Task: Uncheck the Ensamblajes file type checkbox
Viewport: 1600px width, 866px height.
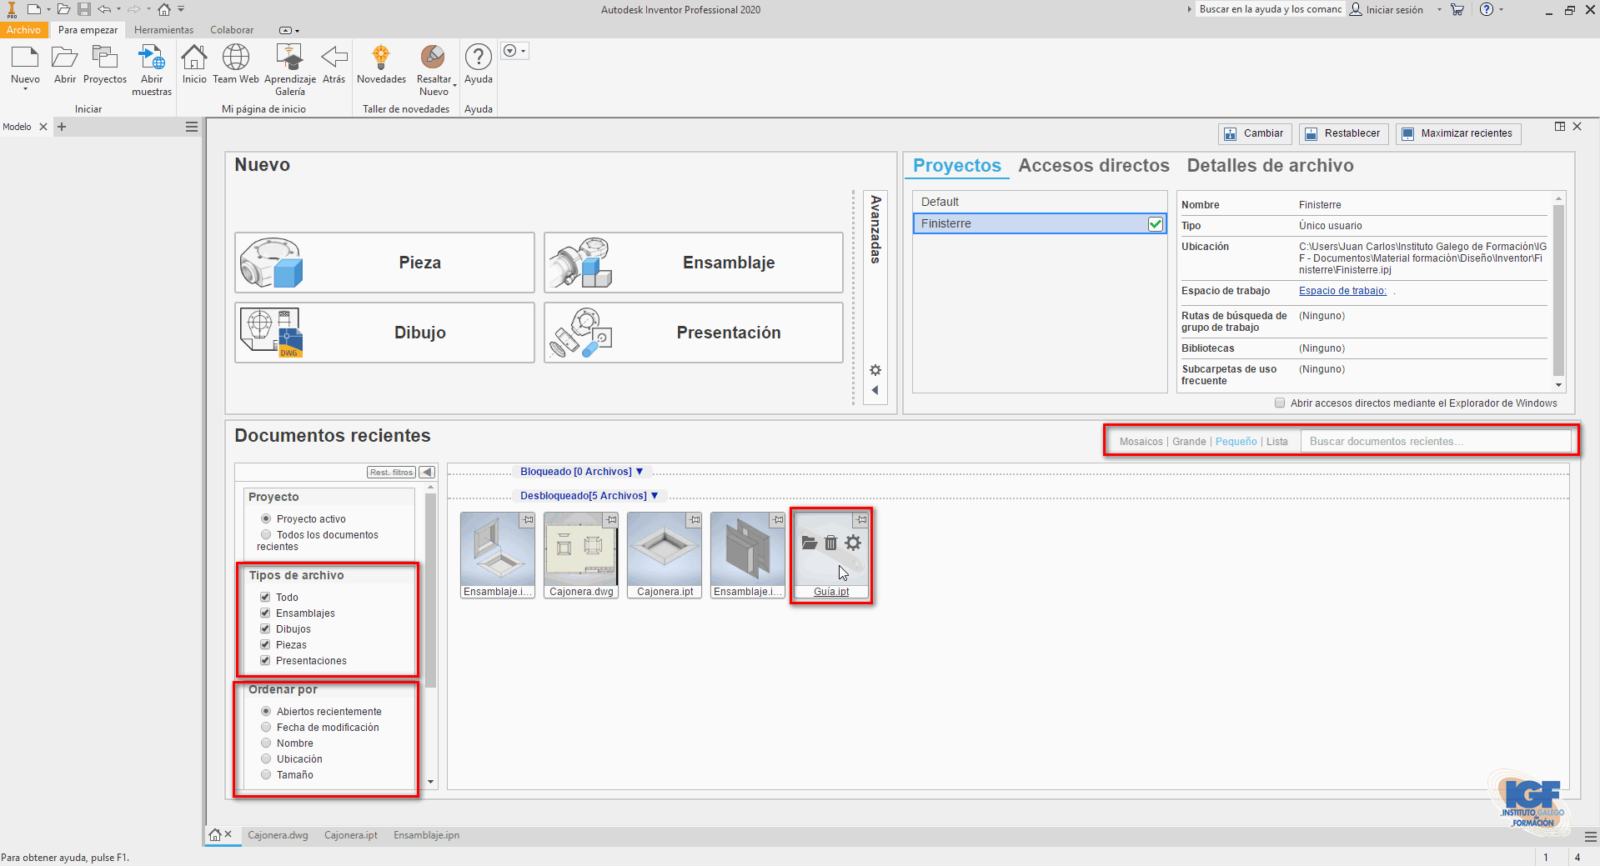Action: [266, 613]
